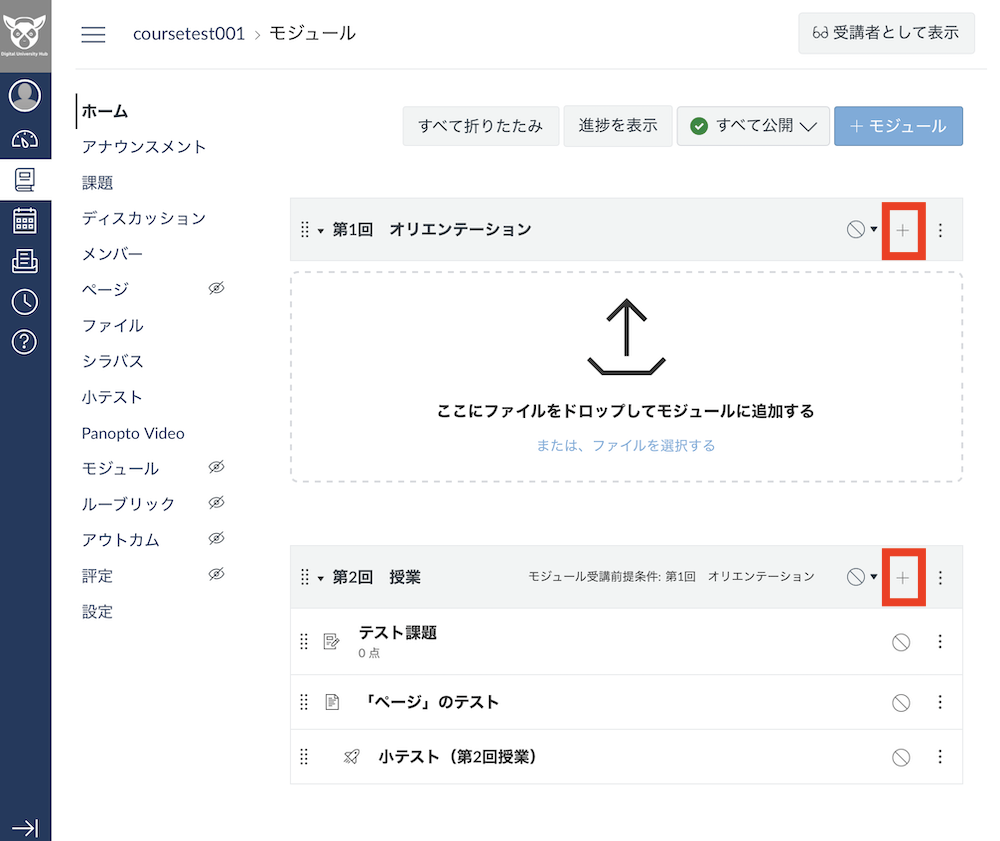
Task: Open the kebab menu for テスト課題
Action: [940, 642]
